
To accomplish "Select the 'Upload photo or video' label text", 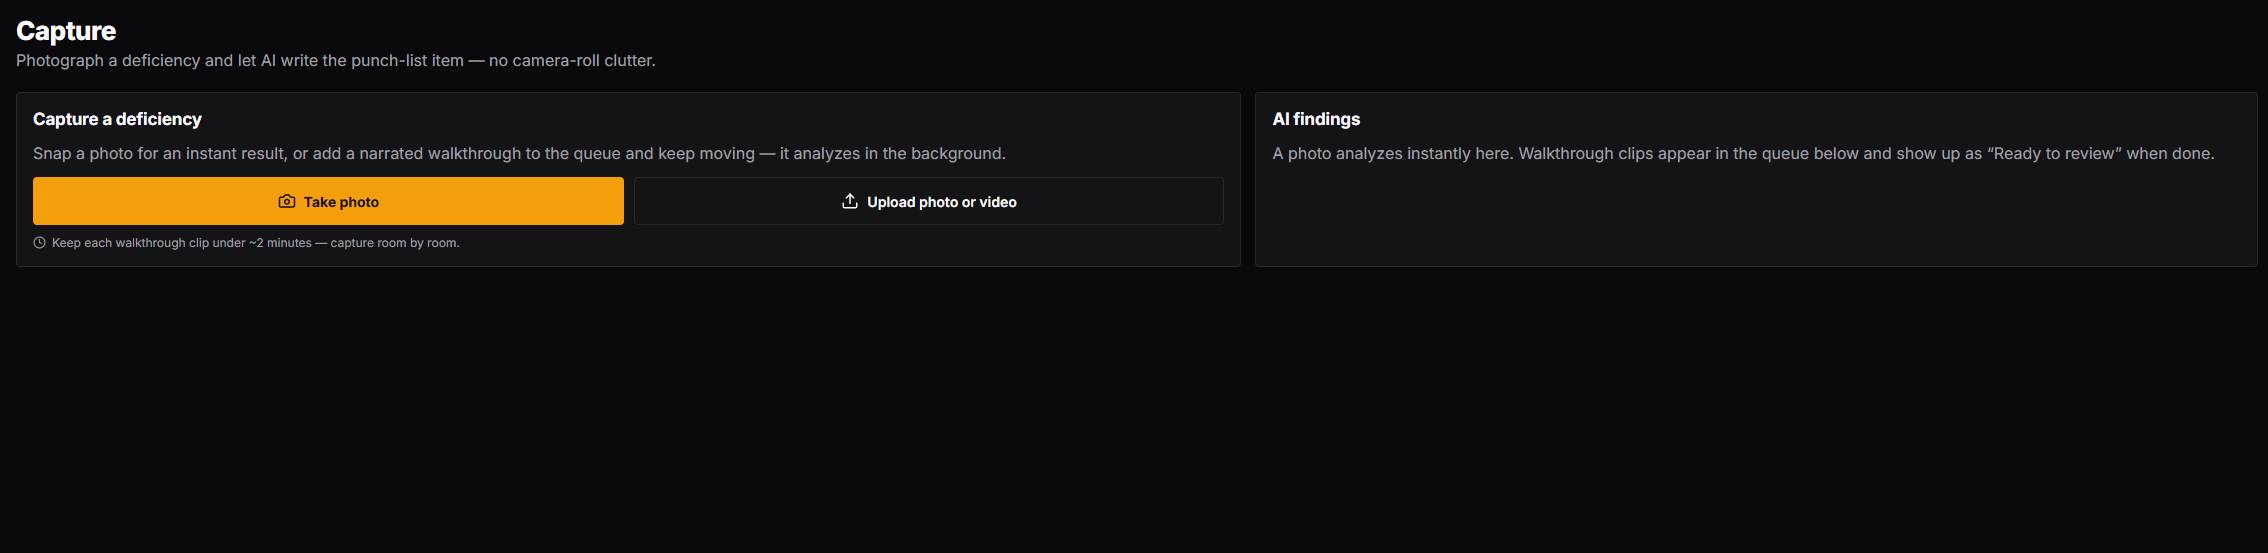I will coord(942,202).
